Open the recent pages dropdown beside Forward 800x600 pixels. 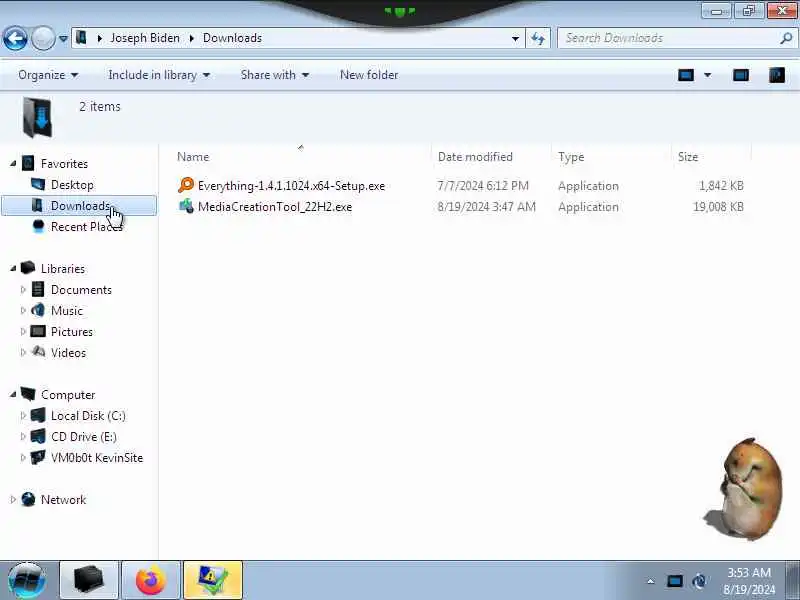[63, 38]
